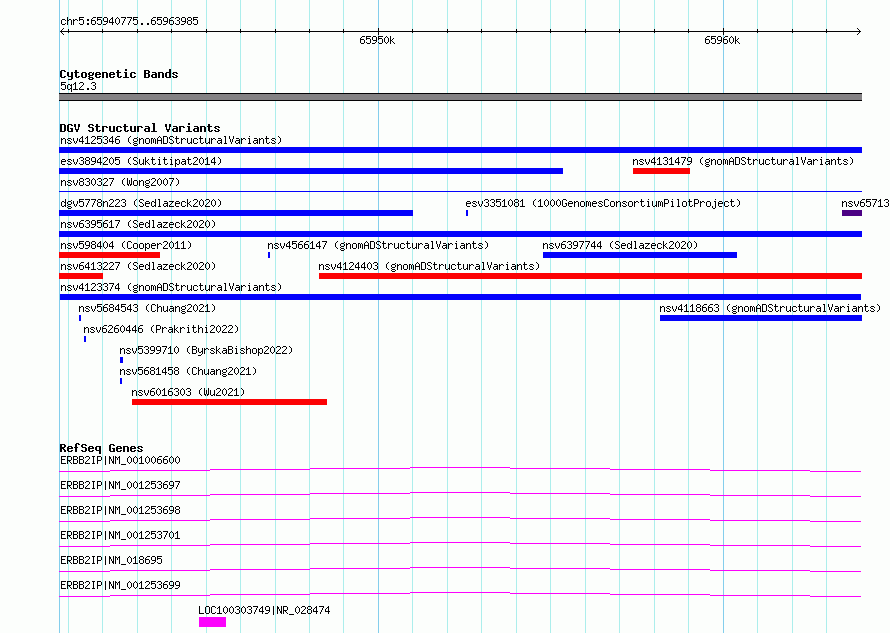Select ERBB2IP|NM_001253697 transcript label
890x633 pixels.
pyautogui.click(x=120, y=485)
